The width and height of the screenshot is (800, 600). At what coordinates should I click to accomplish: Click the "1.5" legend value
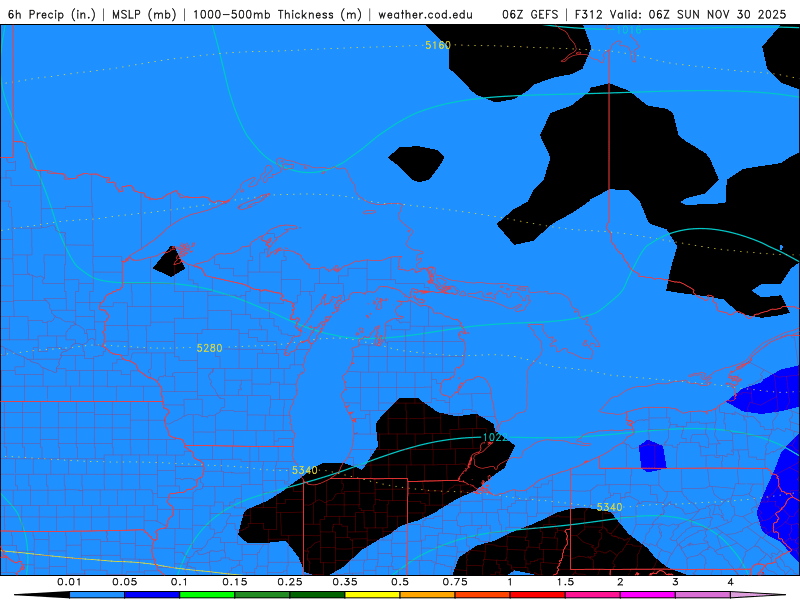click(565, 582)
